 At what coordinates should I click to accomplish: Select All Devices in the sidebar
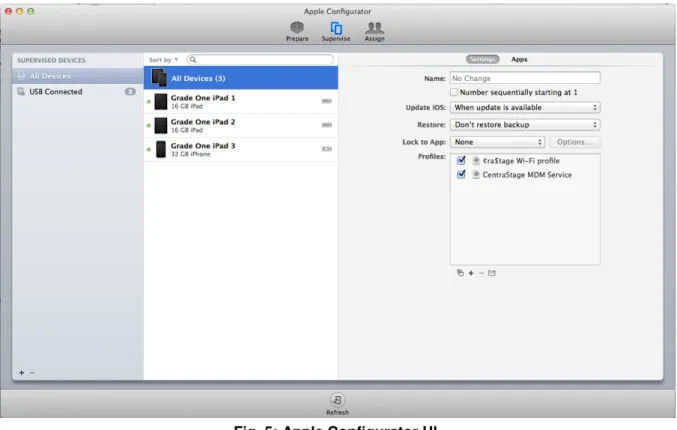[78, 76]
